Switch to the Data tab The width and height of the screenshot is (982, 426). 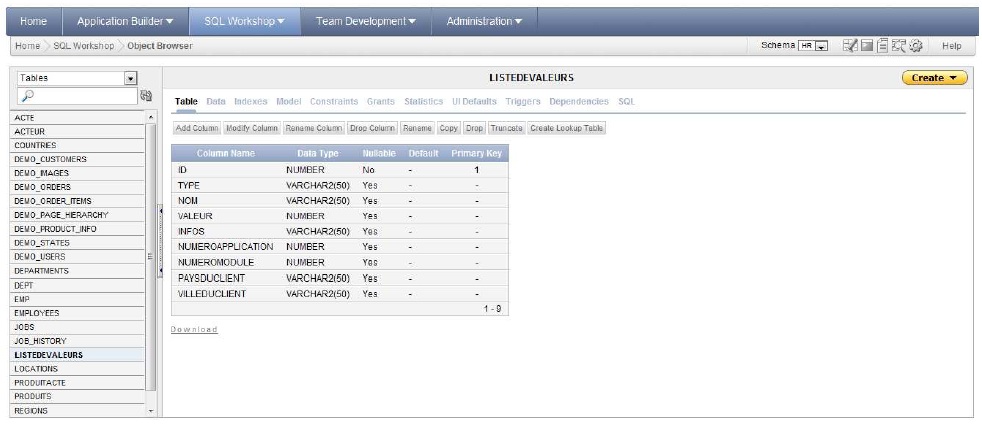click(x=216, y=102)
